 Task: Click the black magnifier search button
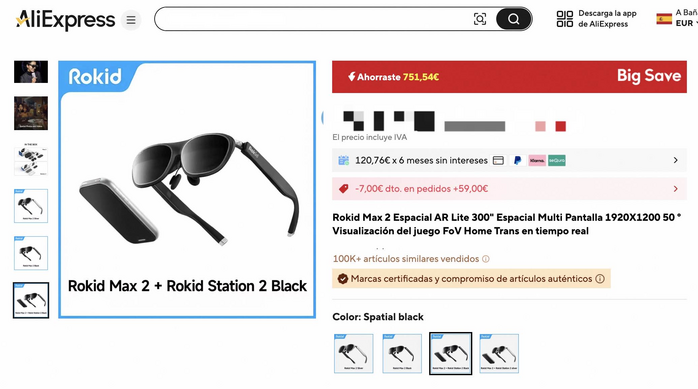tap(513, 19)
